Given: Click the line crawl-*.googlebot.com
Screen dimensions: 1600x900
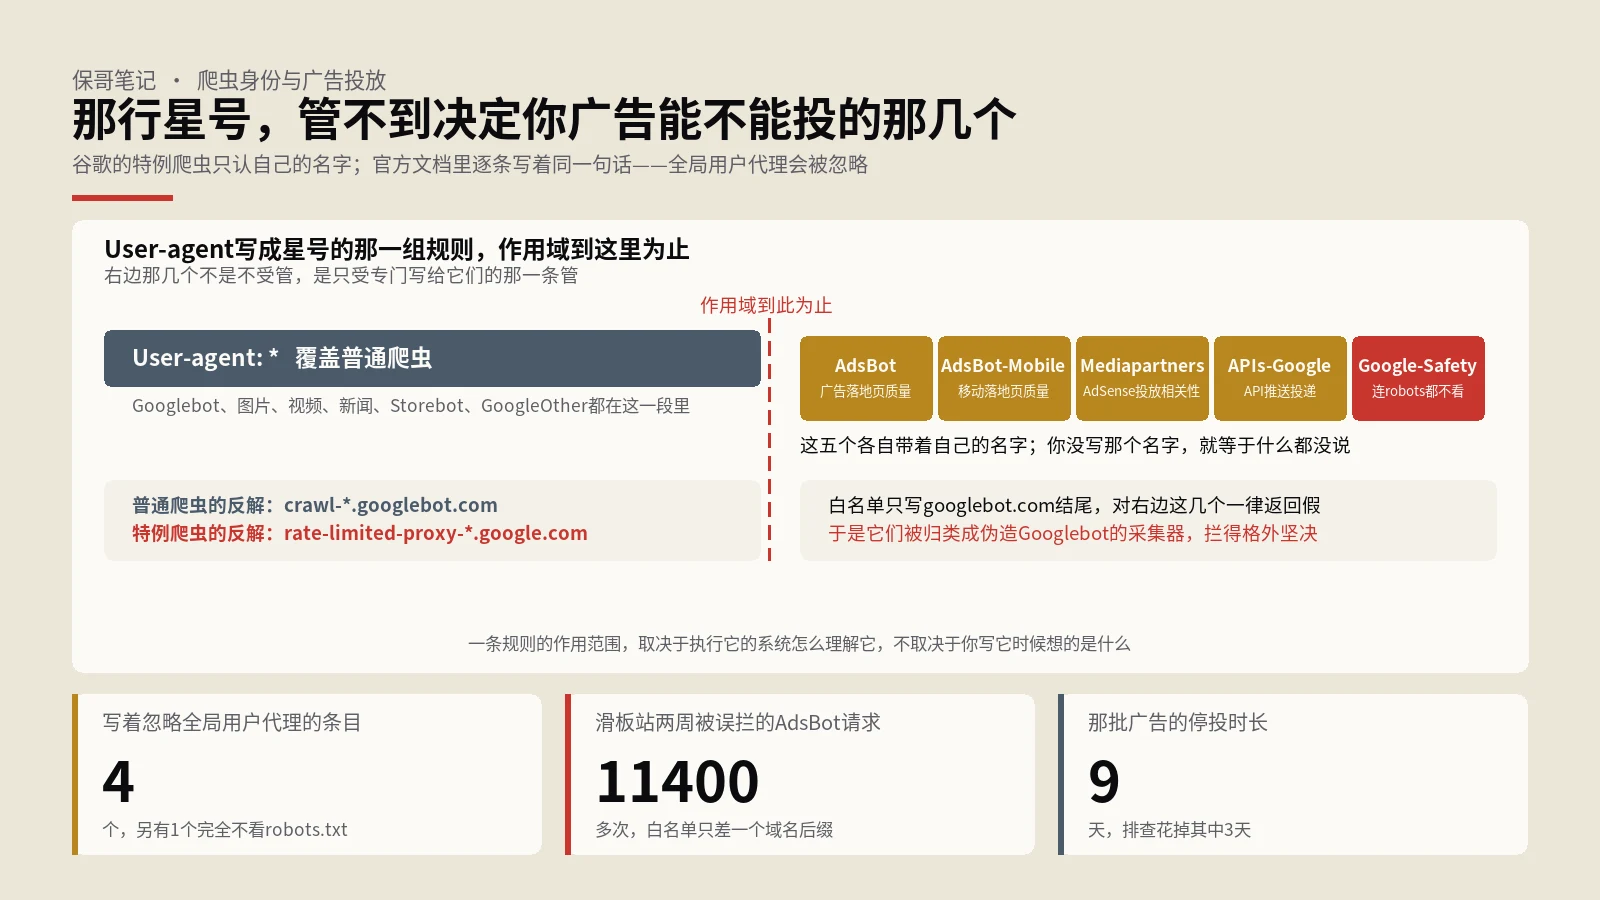Looking at the screenshot, I should [315, 505].
